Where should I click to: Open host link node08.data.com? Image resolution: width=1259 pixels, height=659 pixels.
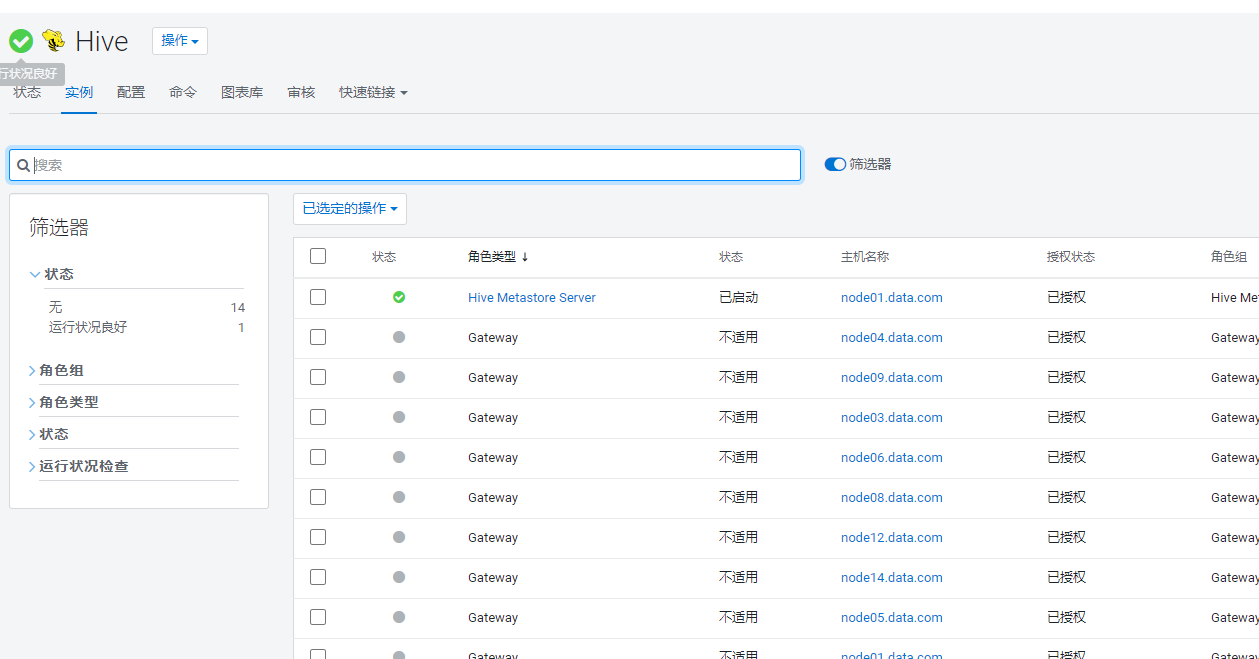tap(892, 497)
